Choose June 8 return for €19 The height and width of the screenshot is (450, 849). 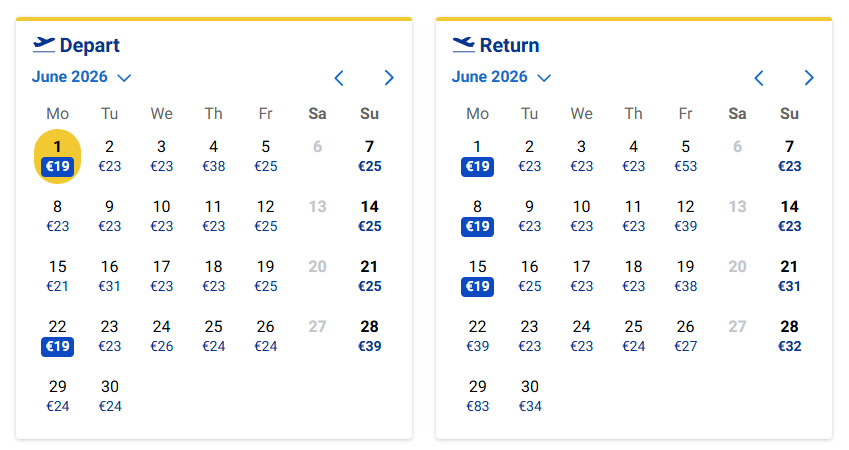point(478,216)
